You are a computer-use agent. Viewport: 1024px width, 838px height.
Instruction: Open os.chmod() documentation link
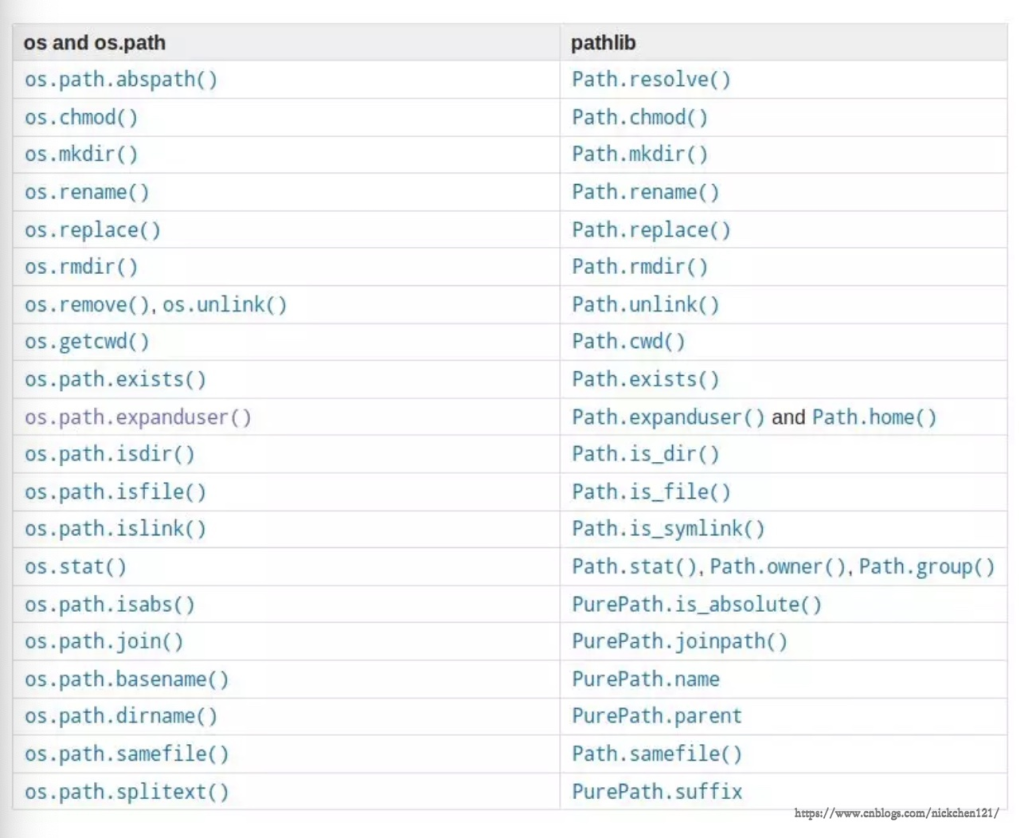81,117
